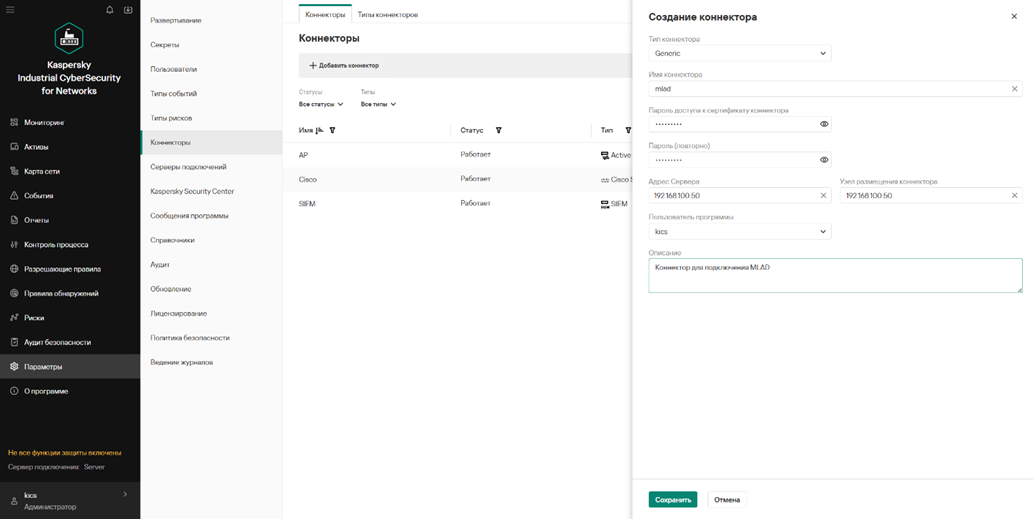The width and height of the screenshot is (1033, 519).
Task: Show the certificate access password with the eye icon
Action: click(x=824, y=124)
